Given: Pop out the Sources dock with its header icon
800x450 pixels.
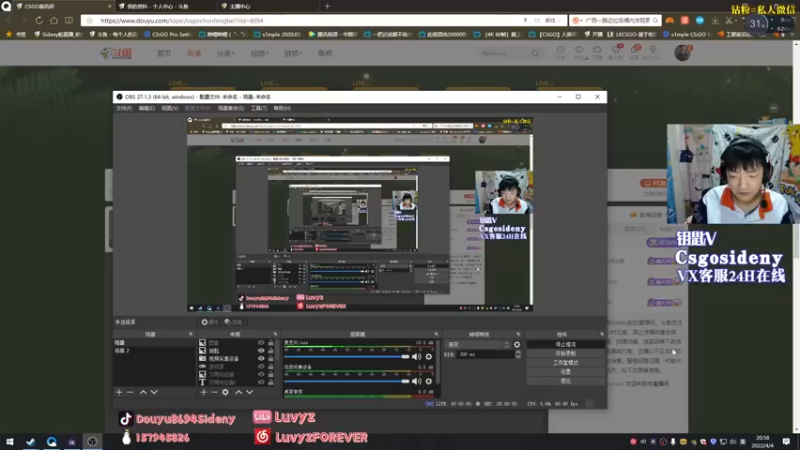Looking at the screenshot, I should [275, 334].
